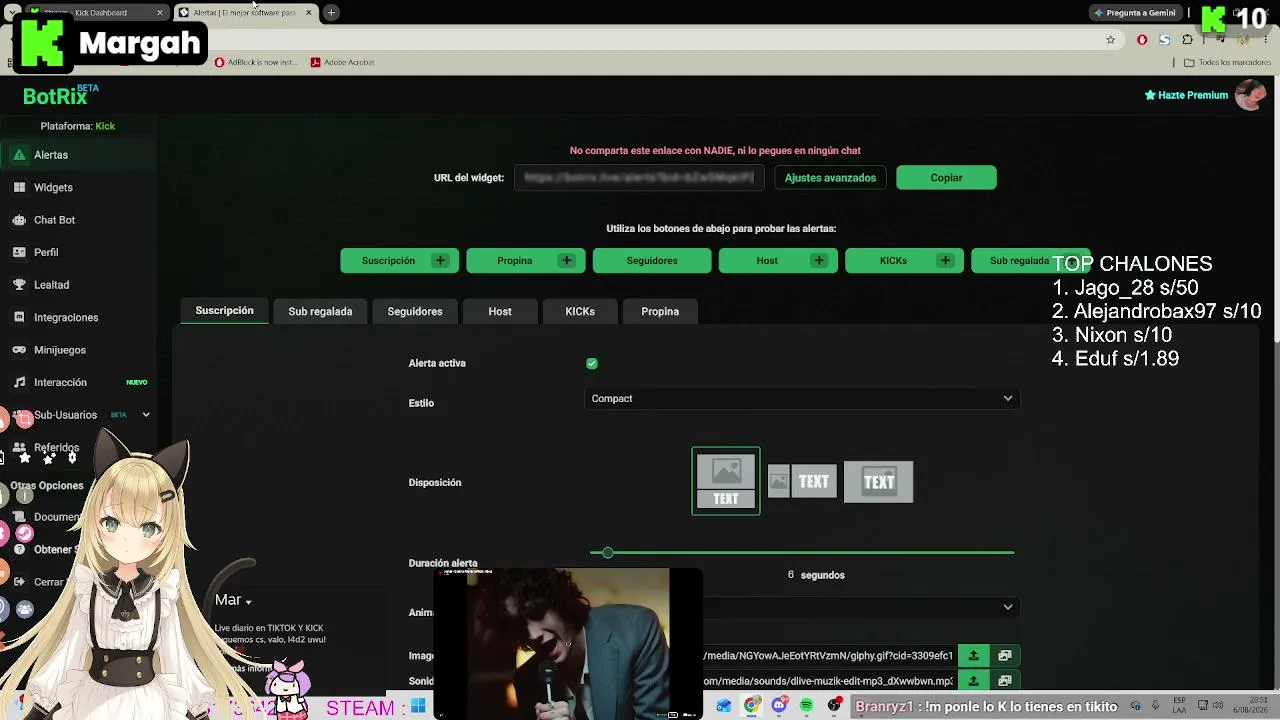Image resolution: width=1280 pixels, height=720 pixels.
Task: Click the Copiar button
Action: [x=946, y=178]
